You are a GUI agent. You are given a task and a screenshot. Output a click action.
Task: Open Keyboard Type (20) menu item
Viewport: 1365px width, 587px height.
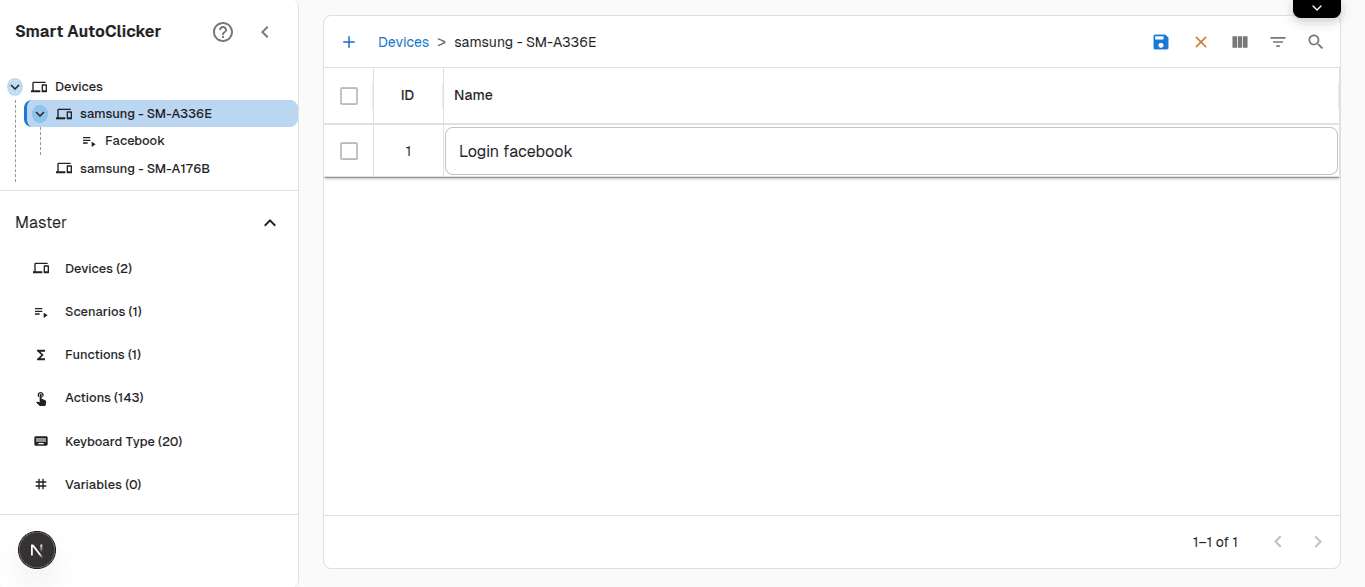(123, 442)
